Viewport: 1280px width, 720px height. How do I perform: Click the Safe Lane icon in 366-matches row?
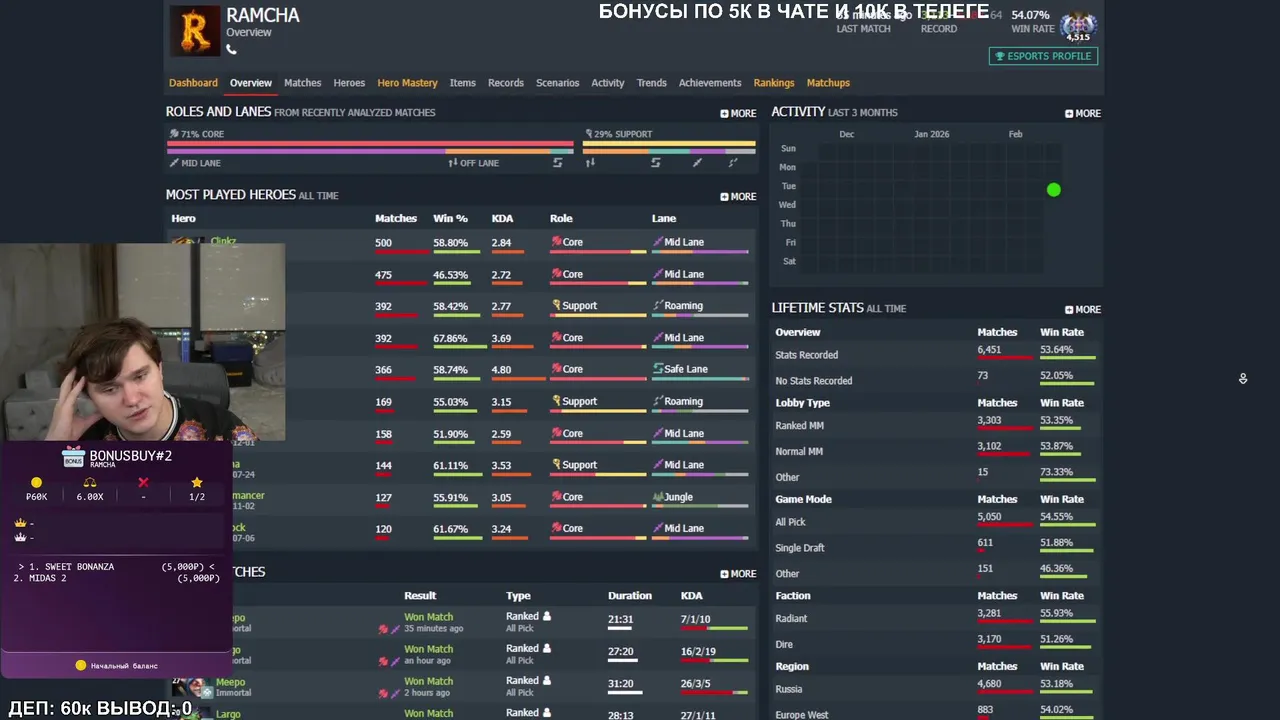point(657,369)
